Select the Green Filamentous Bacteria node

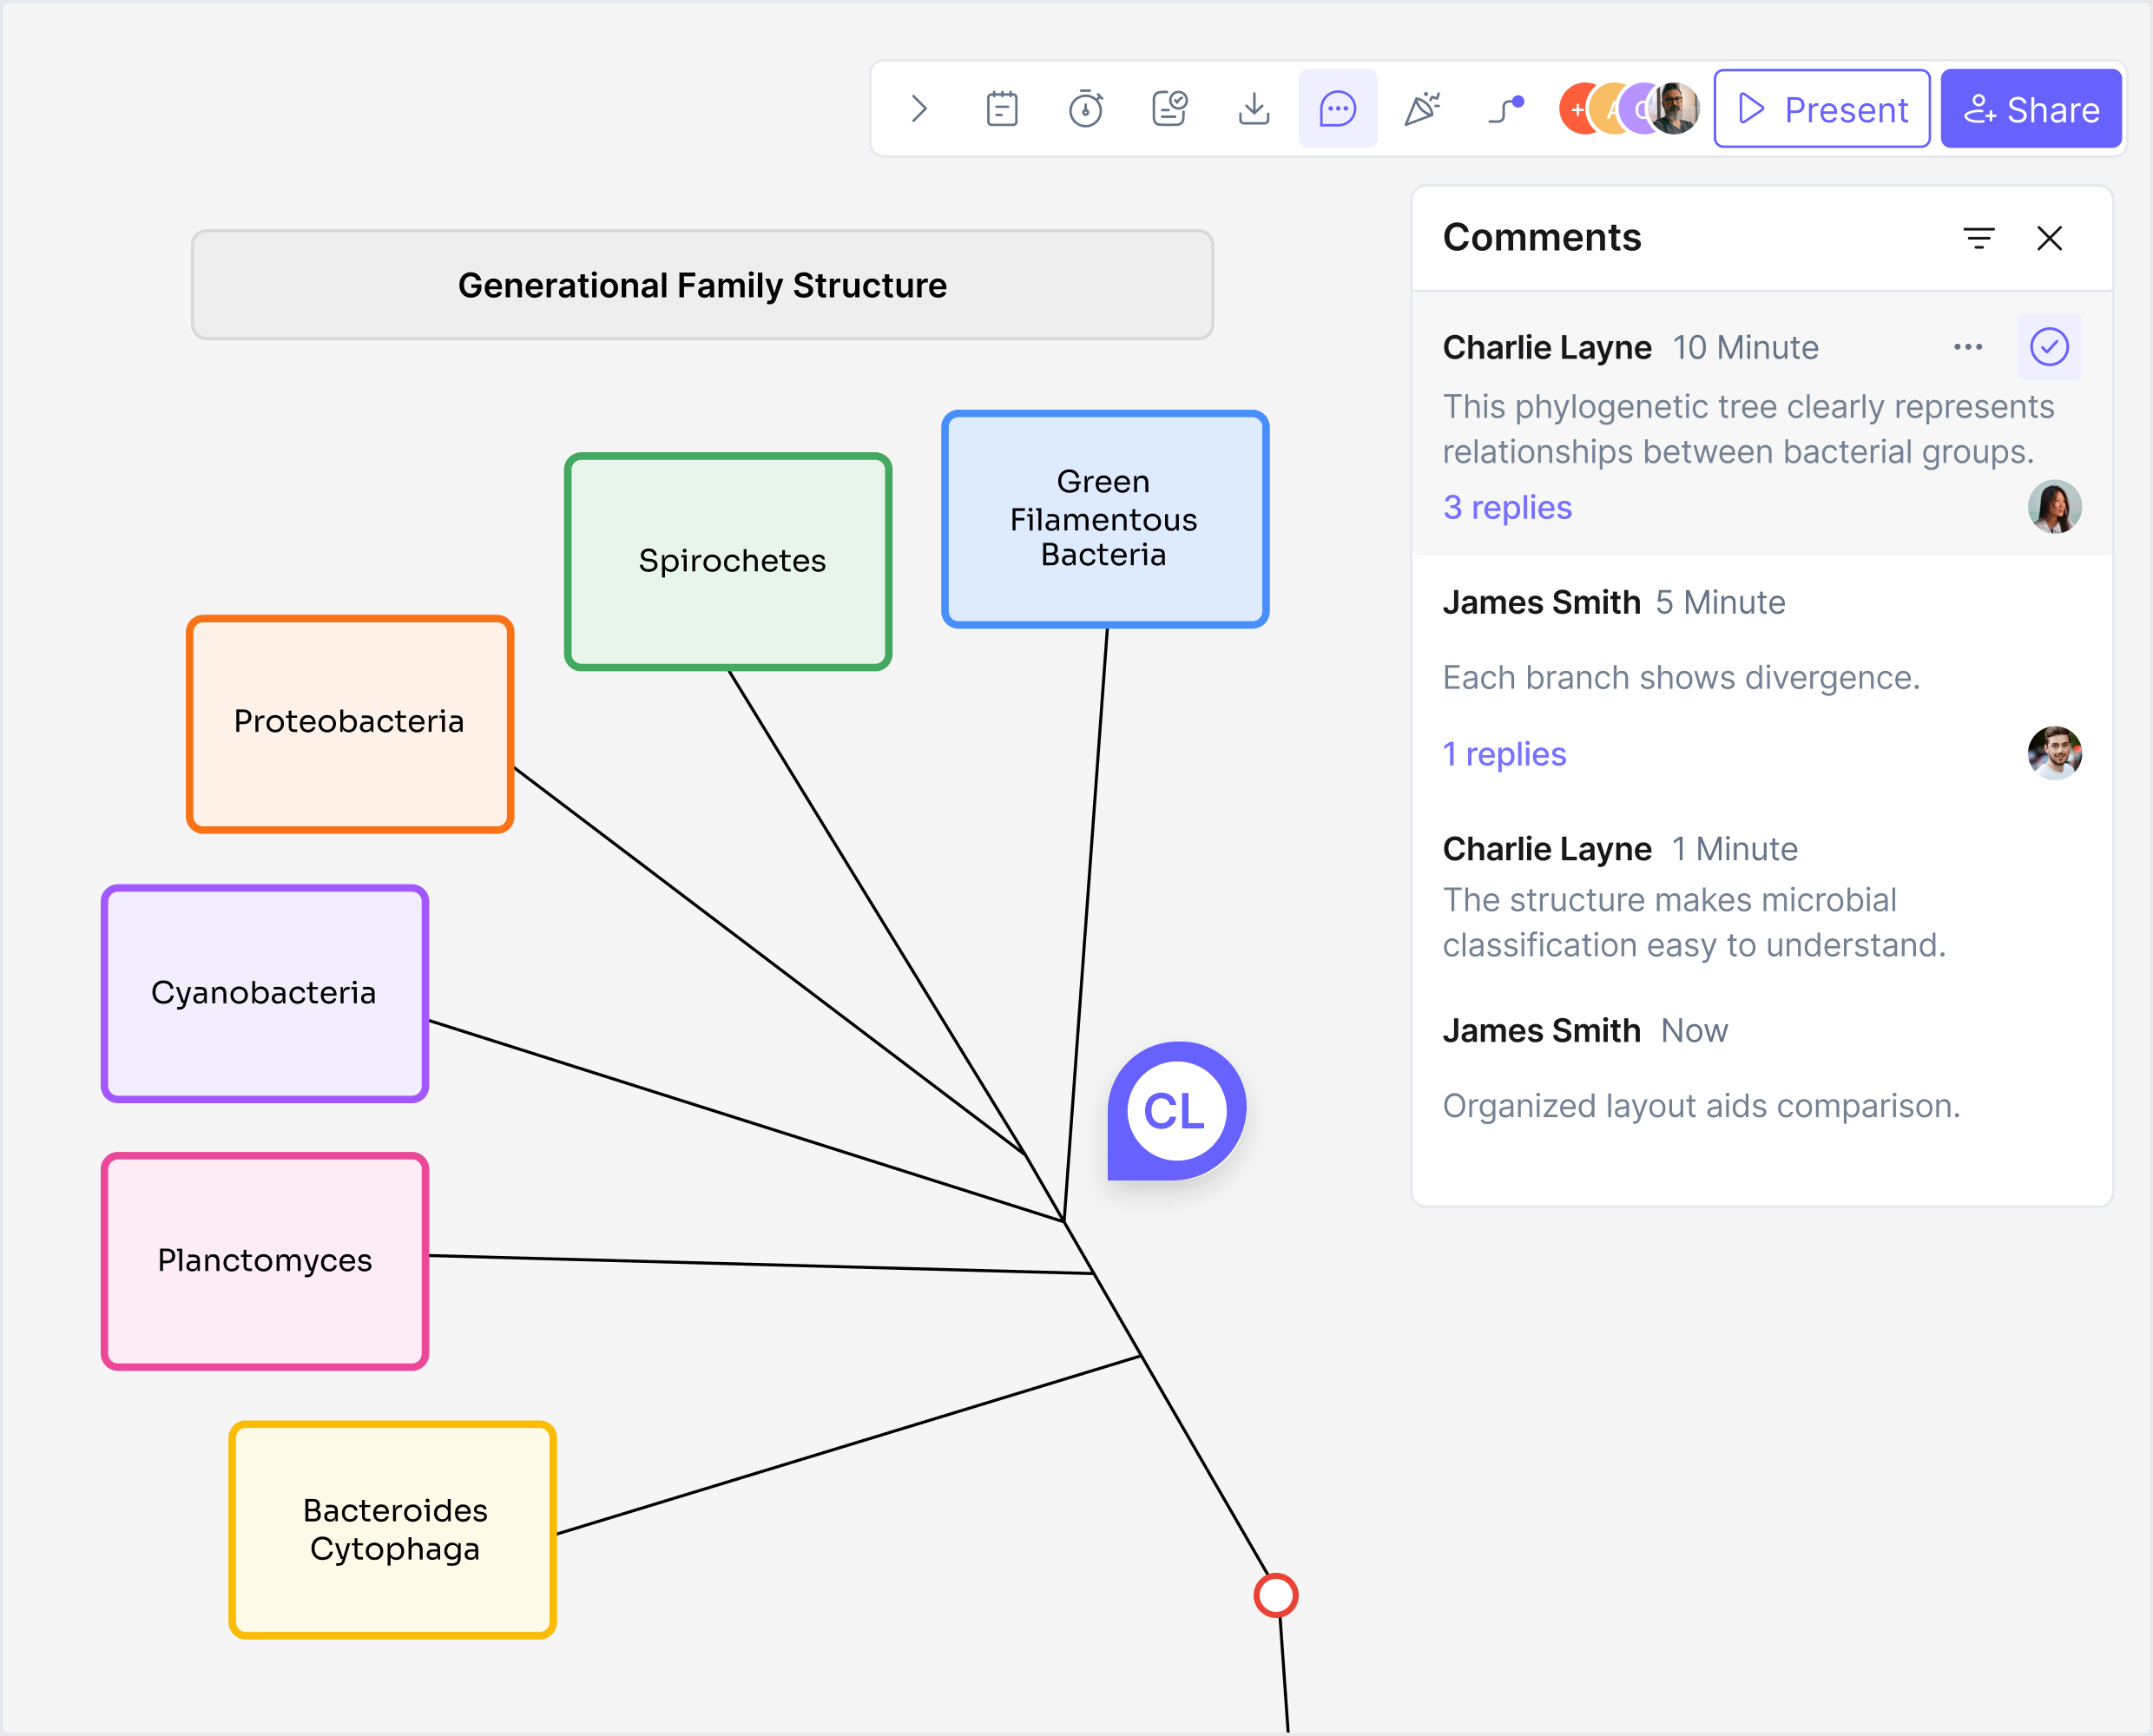coord(1105,519)
